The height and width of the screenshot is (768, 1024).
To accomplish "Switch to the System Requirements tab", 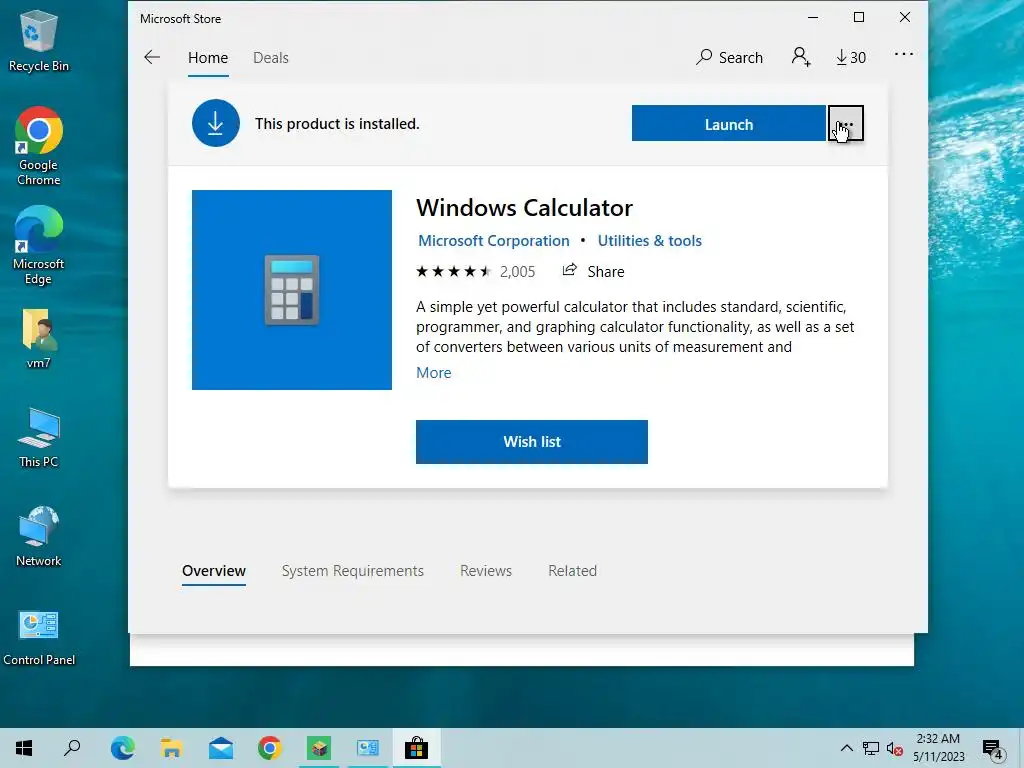I will click(x=353, y=571).
